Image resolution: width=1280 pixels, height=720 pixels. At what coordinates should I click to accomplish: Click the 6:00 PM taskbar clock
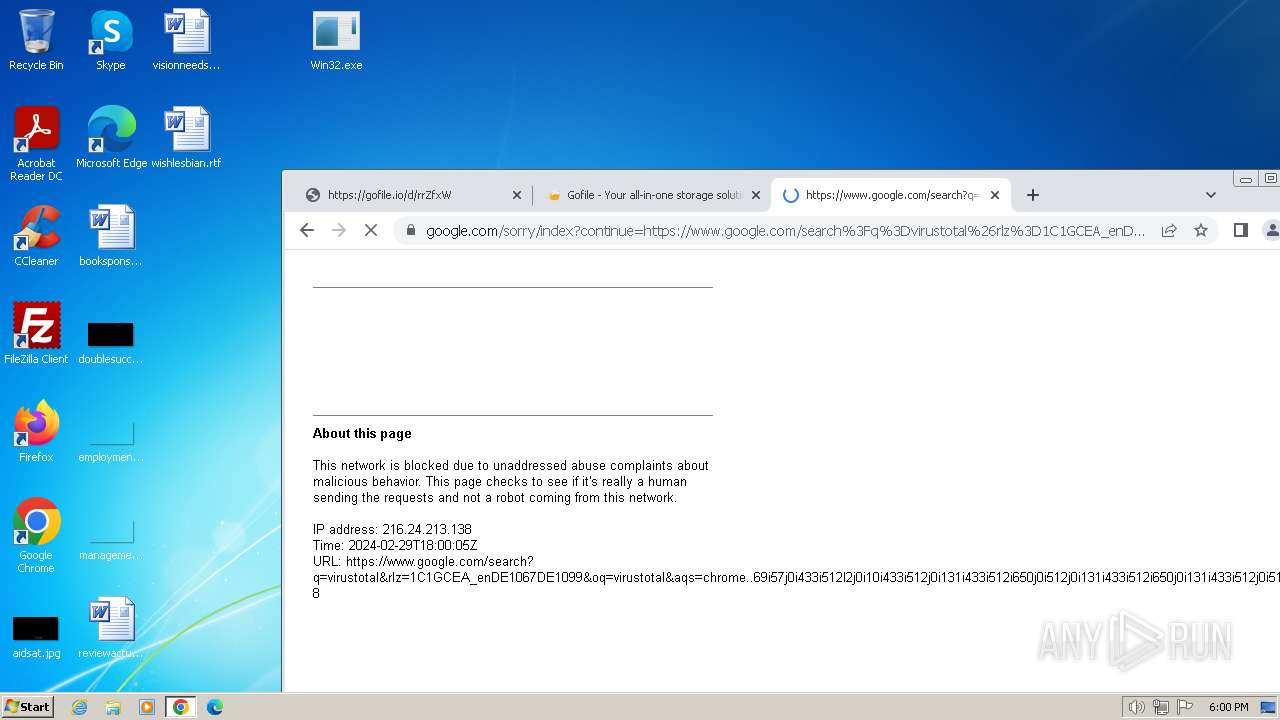[x=1228, y=707]
